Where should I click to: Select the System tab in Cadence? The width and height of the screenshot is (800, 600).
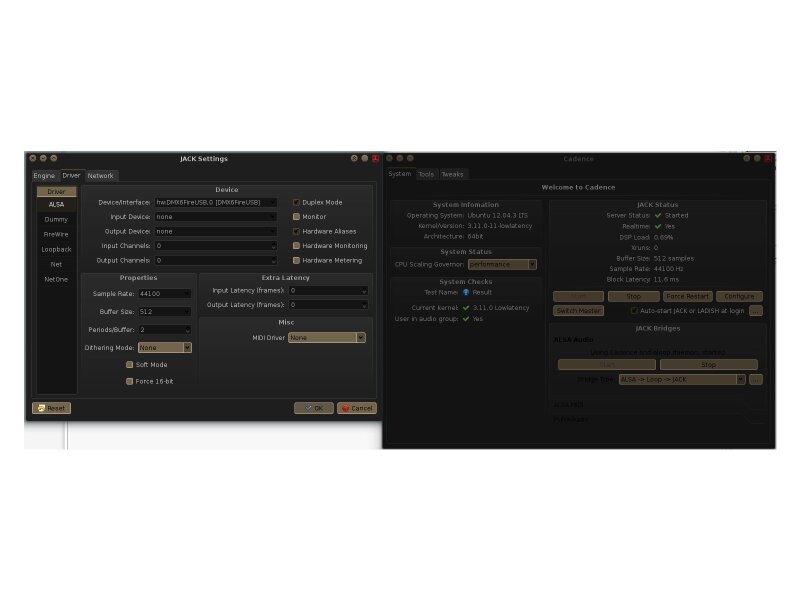(399, 174)
